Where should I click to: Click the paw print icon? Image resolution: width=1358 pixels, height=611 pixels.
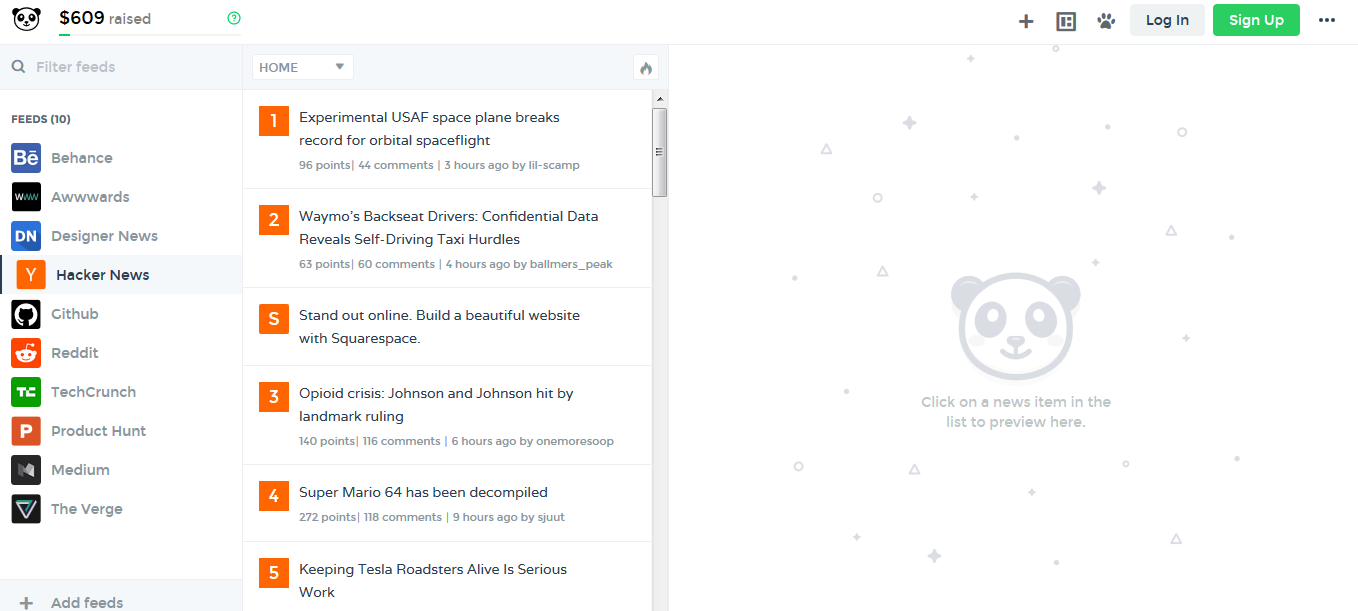(x=1105, y=21)
